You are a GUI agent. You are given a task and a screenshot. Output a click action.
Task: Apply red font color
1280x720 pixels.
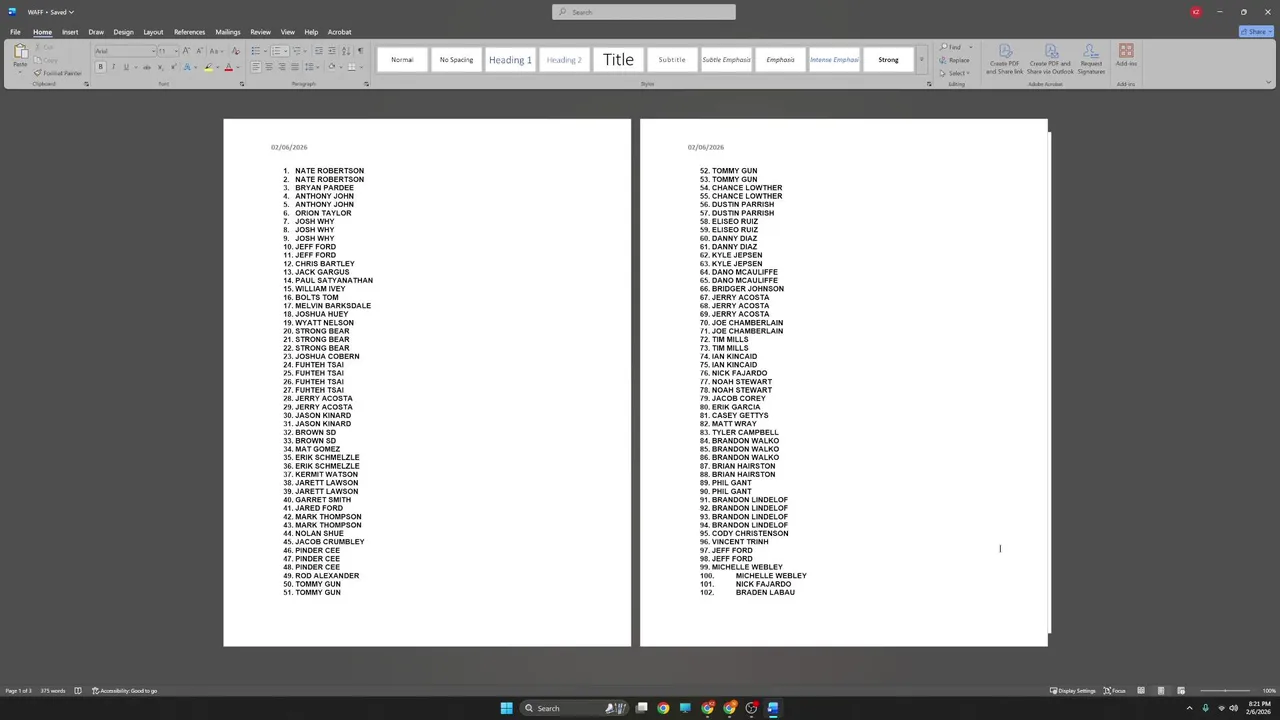click(228, 67)
